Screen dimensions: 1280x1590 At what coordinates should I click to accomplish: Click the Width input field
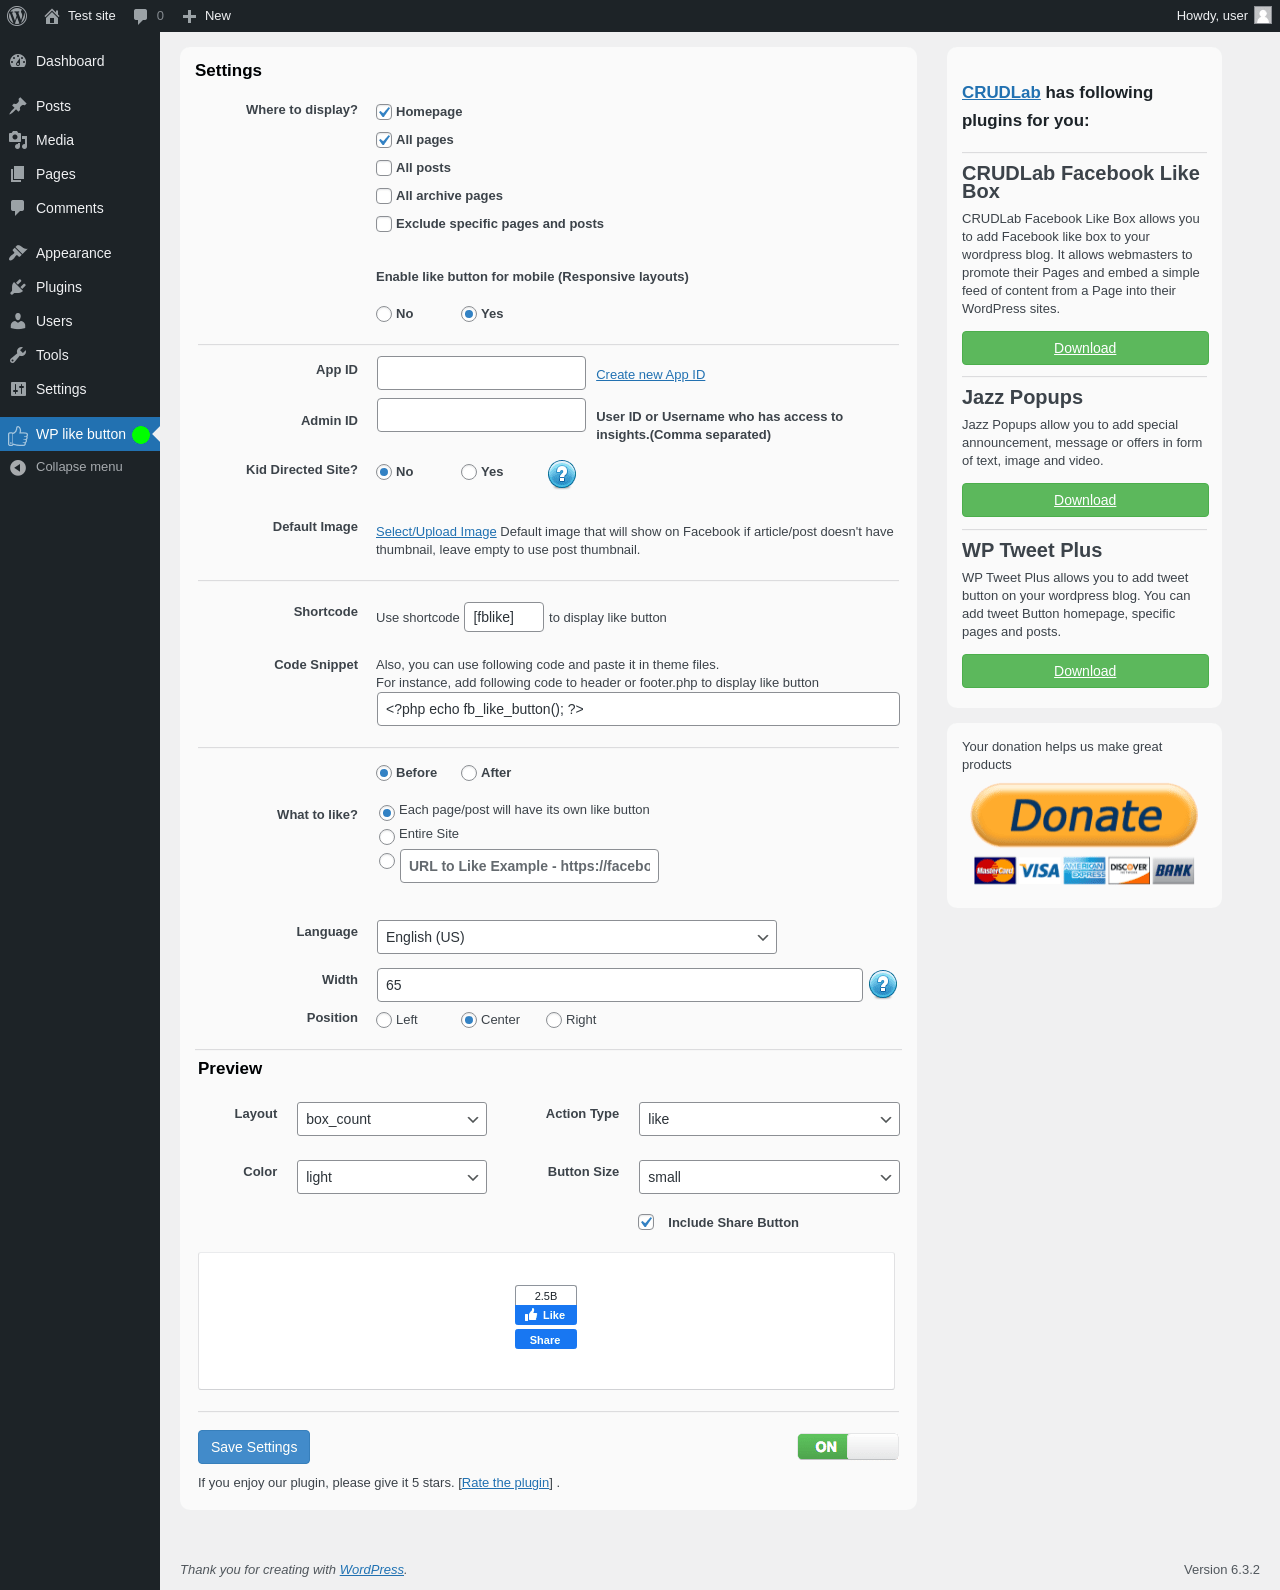620,985
